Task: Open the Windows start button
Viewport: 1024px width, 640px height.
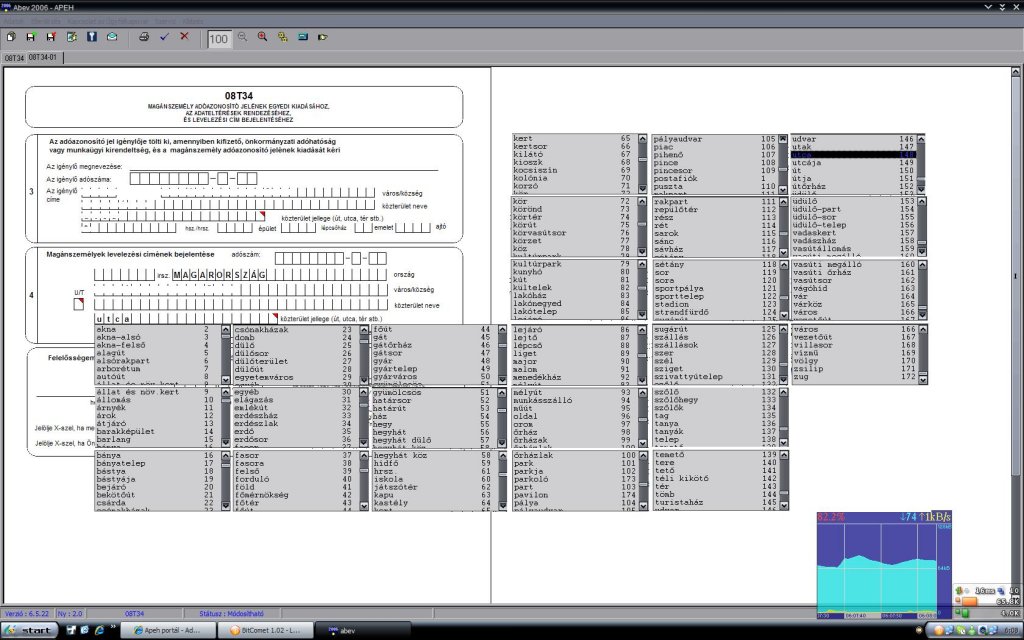Action: [x=30, y=630]
